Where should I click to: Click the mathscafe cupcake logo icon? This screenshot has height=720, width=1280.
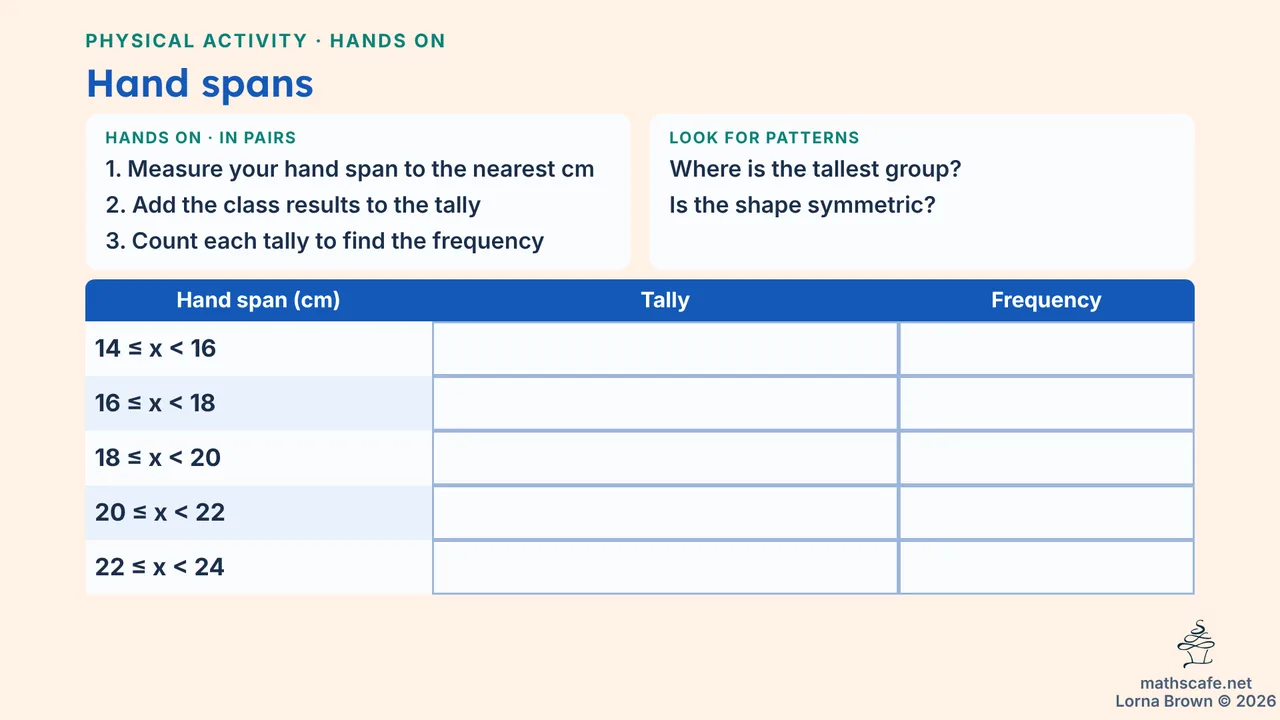[1196, 644]
